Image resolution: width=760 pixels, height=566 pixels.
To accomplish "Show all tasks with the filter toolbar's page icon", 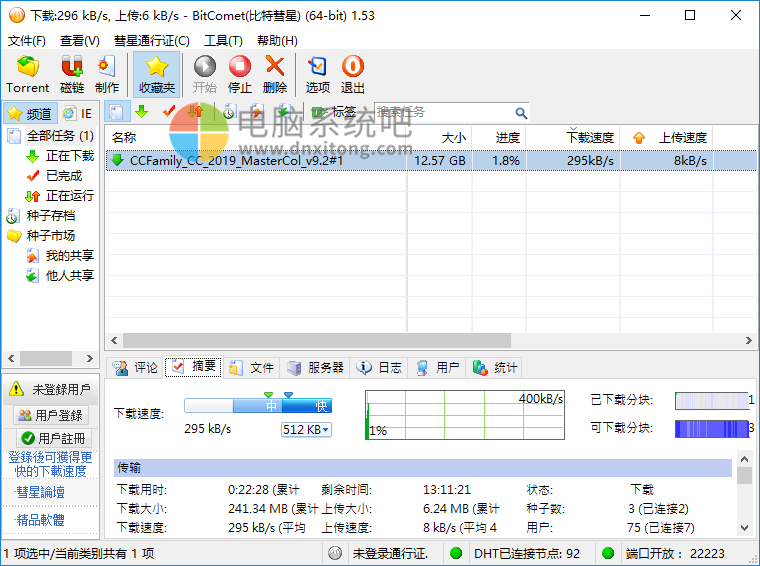I will pos(117,112).
